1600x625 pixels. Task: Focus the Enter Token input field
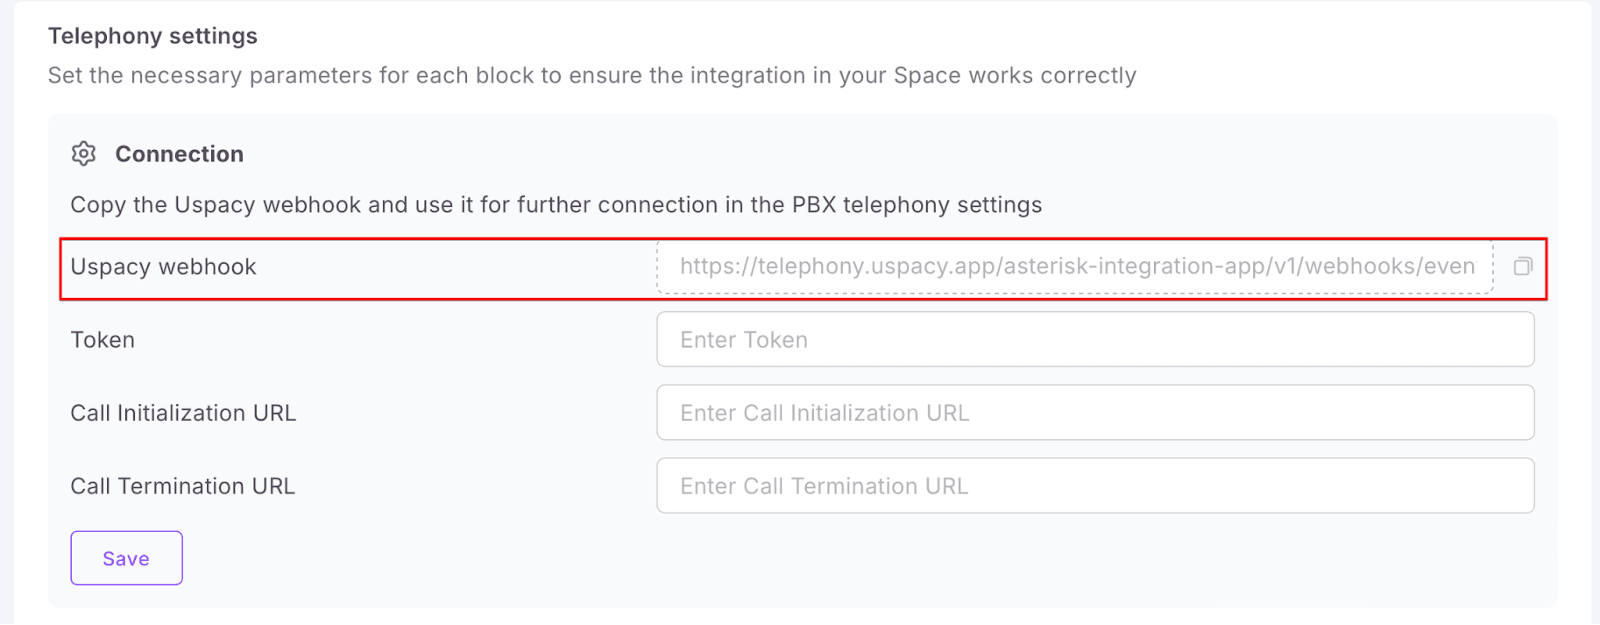pos(1095,340)
